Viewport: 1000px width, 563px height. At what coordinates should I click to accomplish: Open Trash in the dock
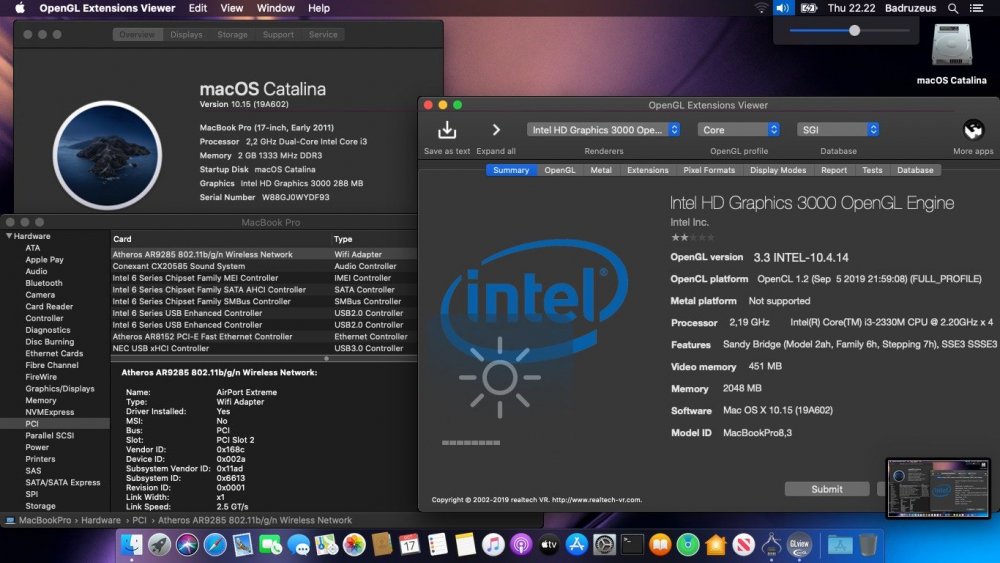[x=868, y=545]
